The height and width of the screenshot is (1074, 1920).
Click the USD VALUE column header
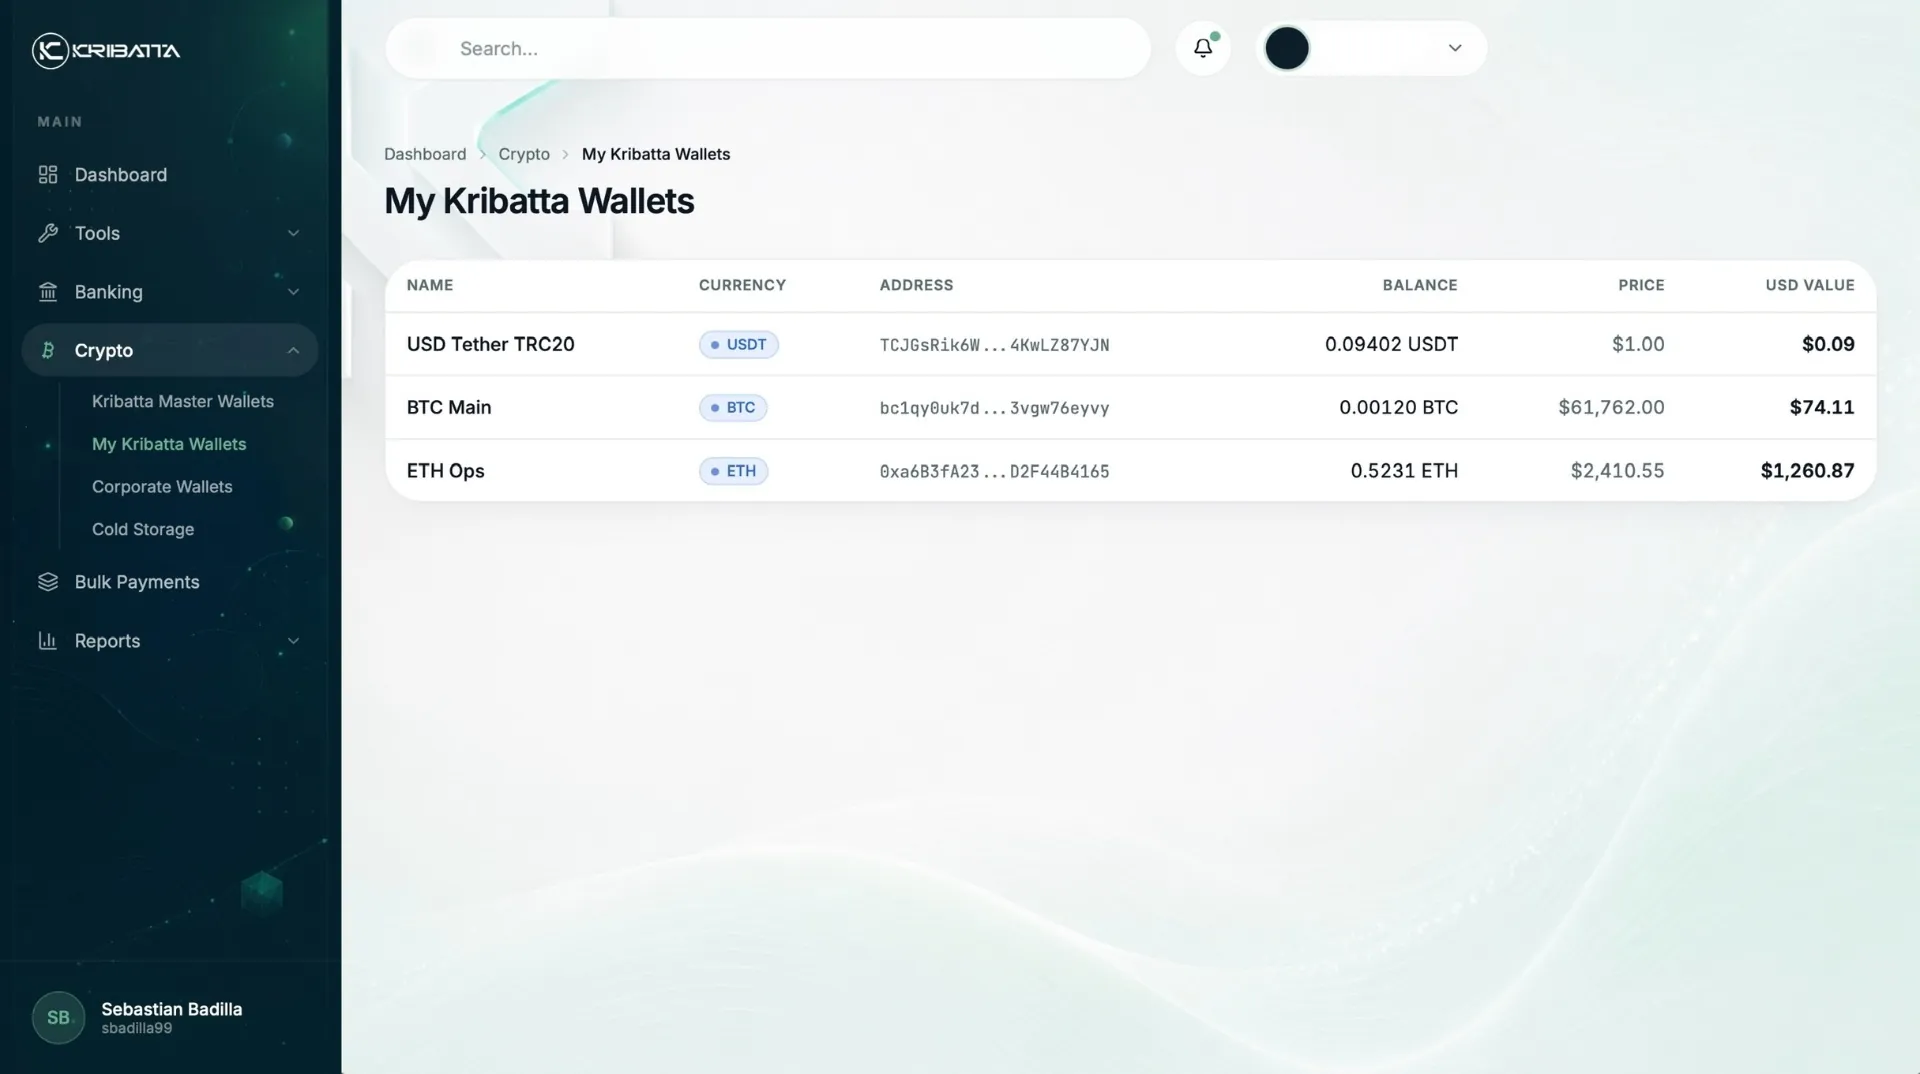(1810, 285)
